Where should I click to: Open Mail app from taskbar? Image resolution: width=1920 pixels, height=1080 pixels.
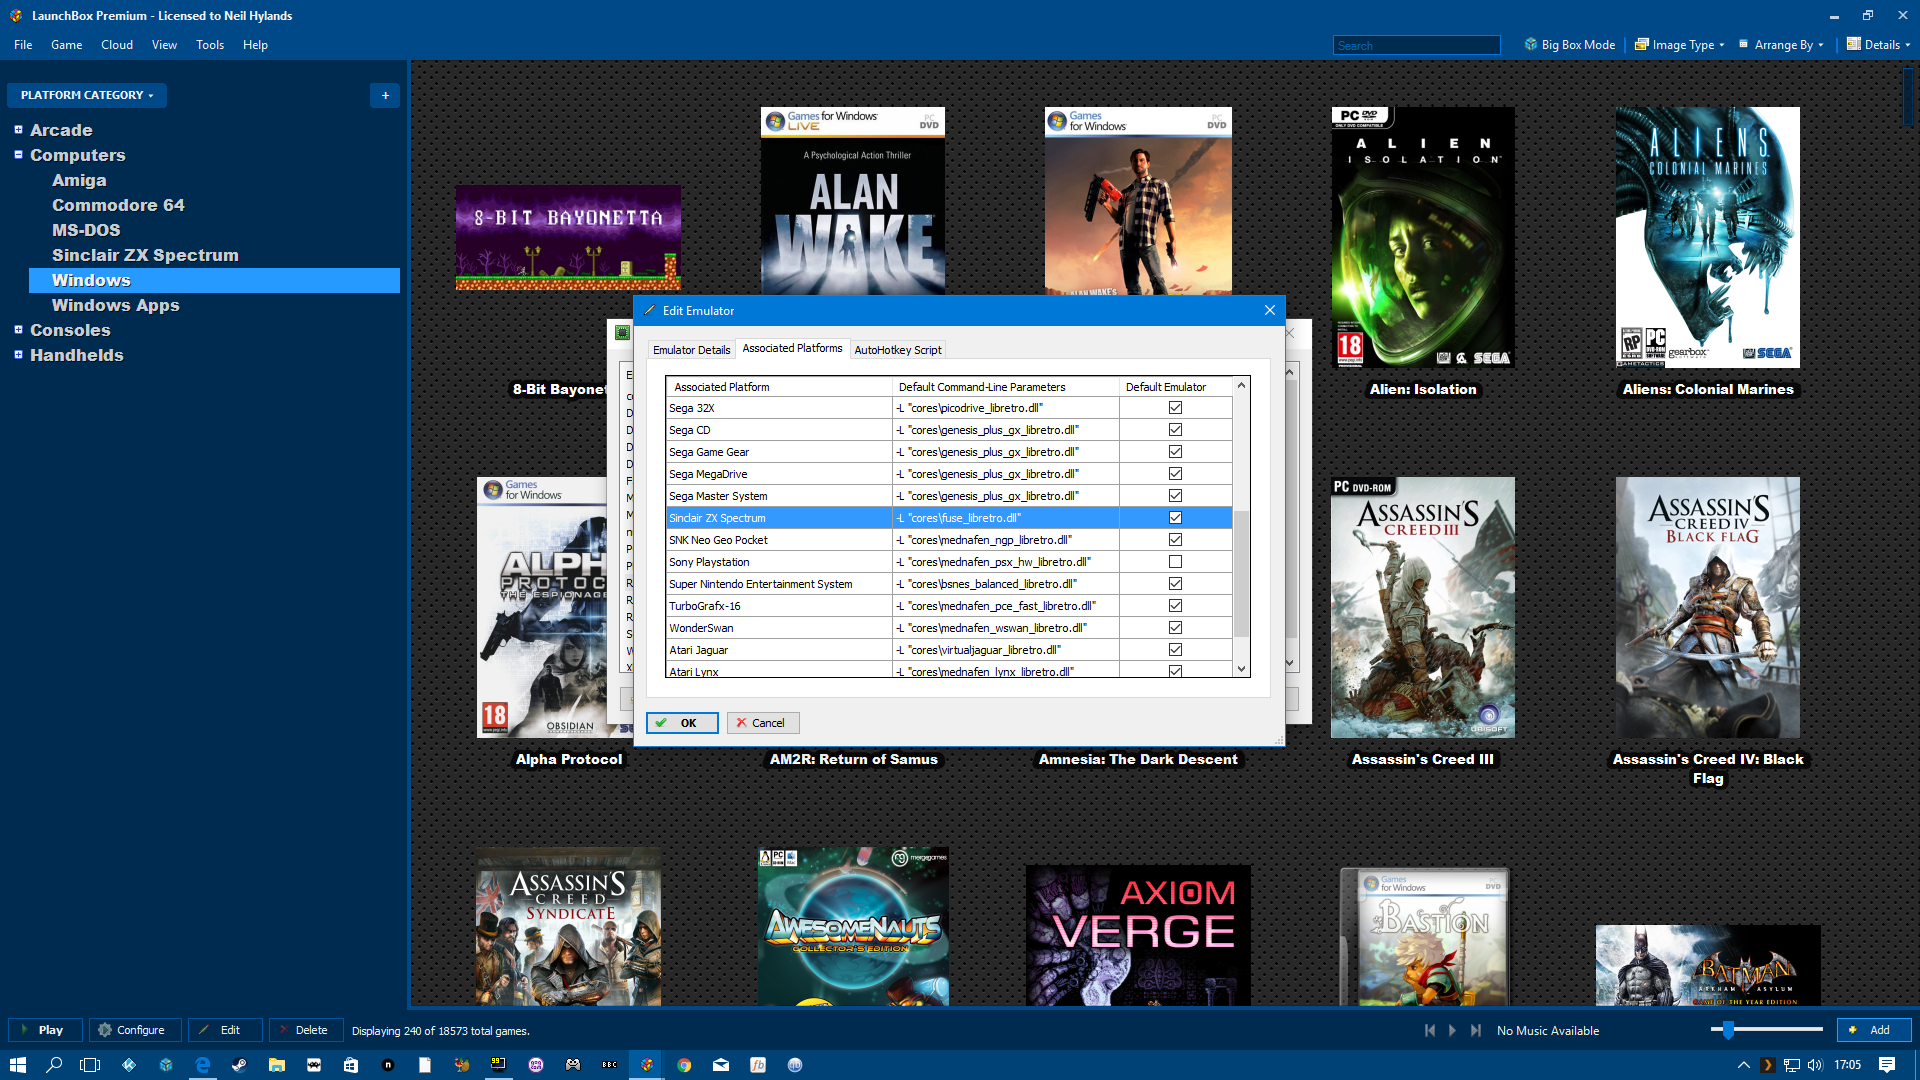tap(721, 1065)
